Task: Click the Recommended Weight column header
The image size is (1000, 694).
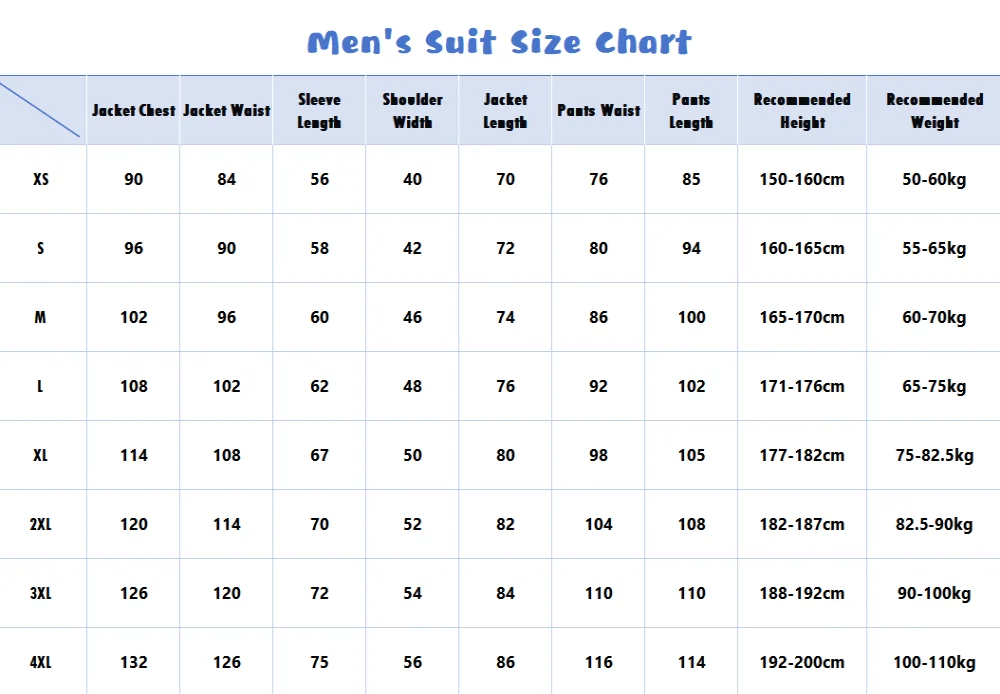Action: (x=934, y=111)
